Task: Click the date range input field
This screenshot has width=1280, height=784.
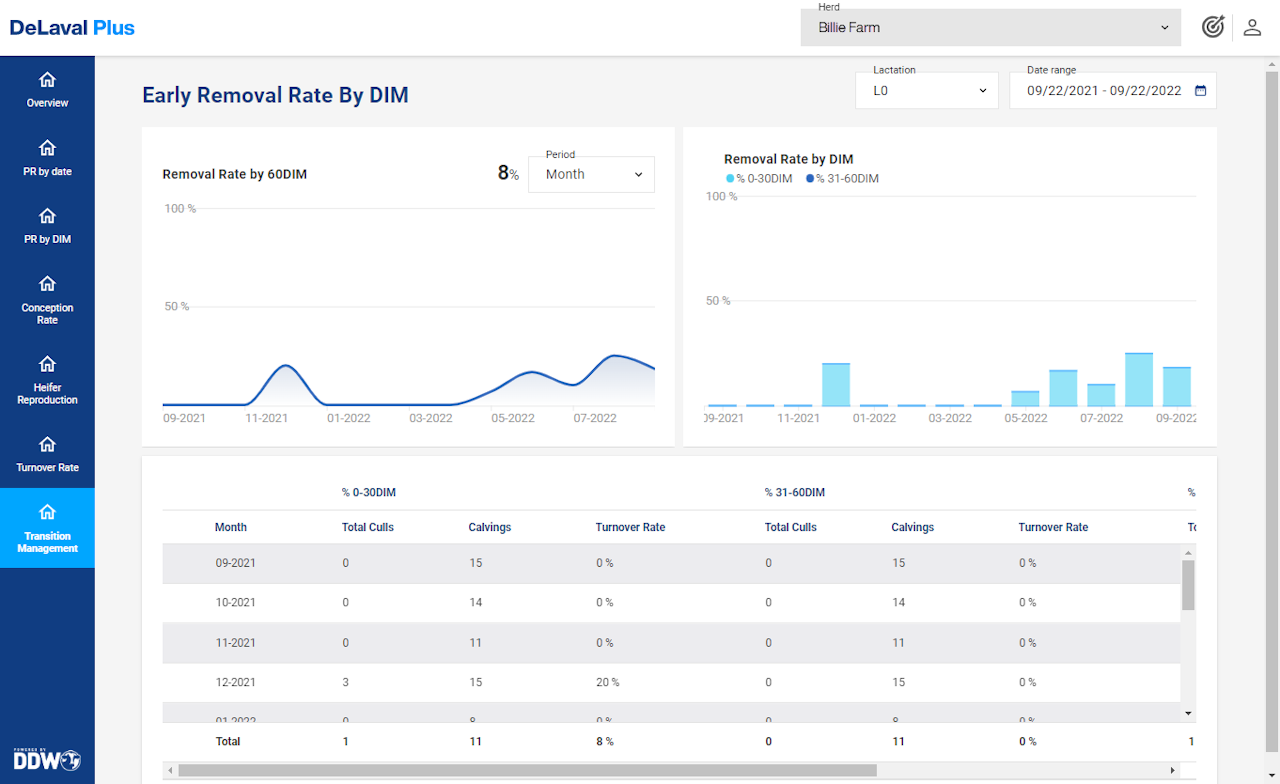Action: 1103,90
